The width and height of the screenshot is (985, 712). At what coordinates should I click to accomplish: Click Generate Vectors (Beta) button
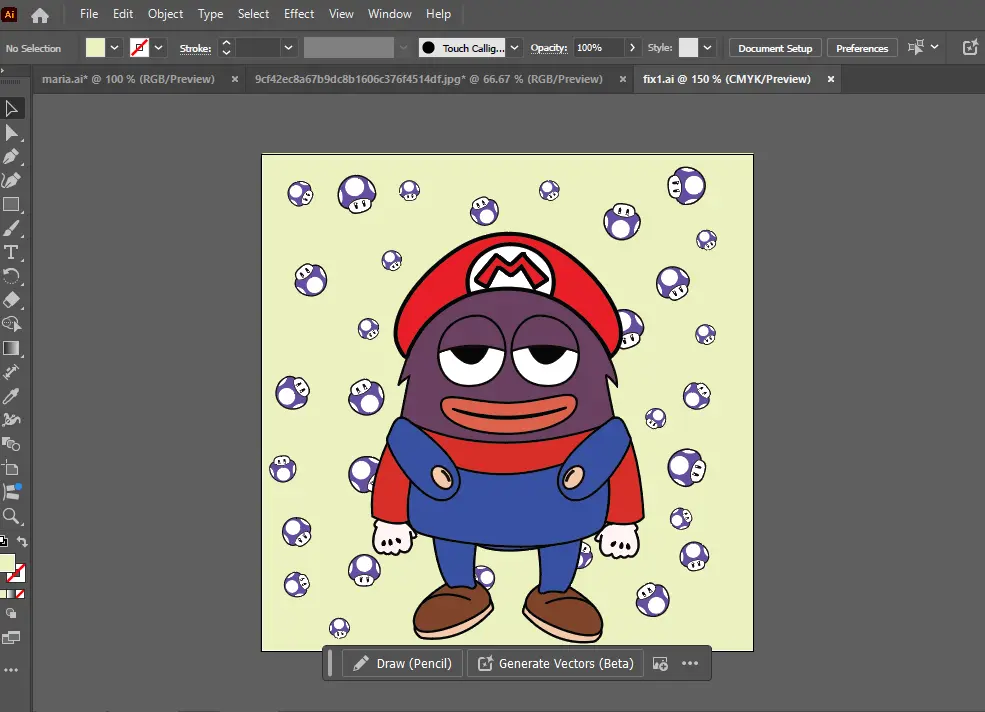556,664
